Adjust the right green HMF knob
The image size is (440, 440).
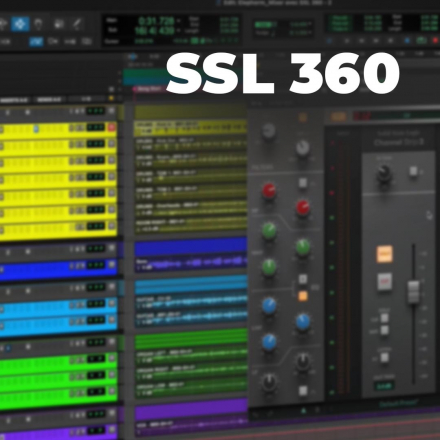tap(303, 247)
